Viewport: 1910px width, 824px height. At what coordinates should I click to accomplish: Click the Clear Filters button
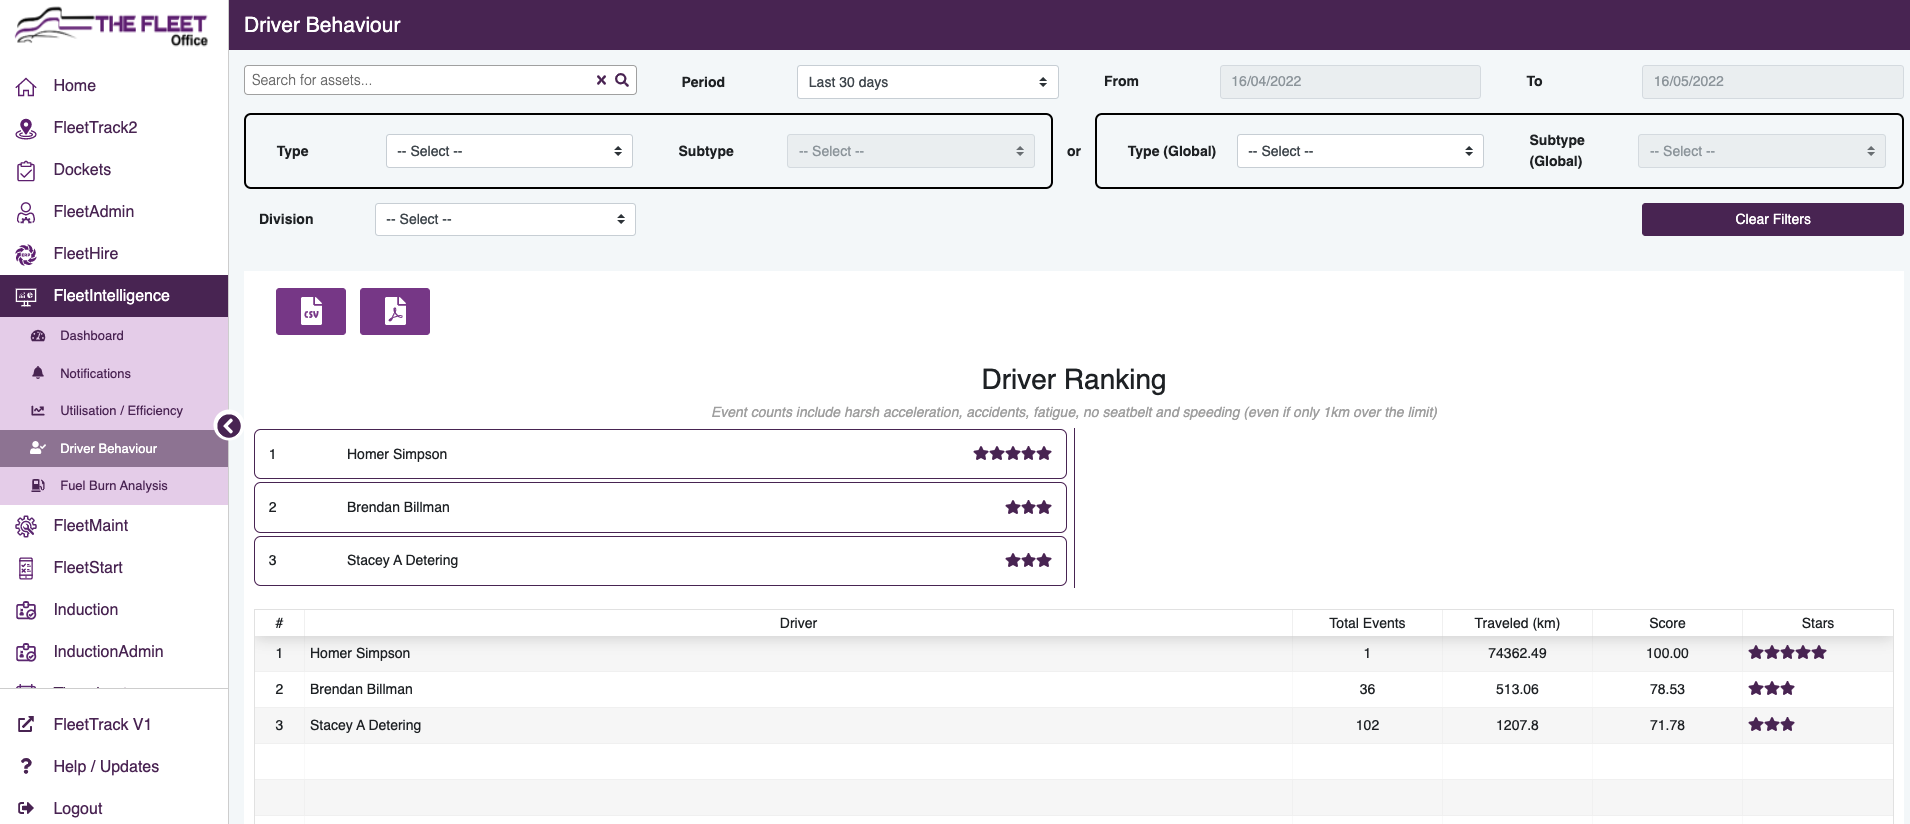tap(1772, 219)
